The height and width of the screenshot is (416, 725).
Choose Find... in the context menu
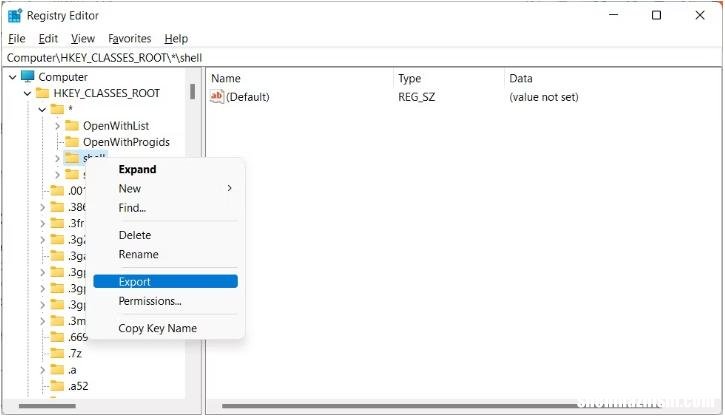pyautogui.click(x=166, y=208)
